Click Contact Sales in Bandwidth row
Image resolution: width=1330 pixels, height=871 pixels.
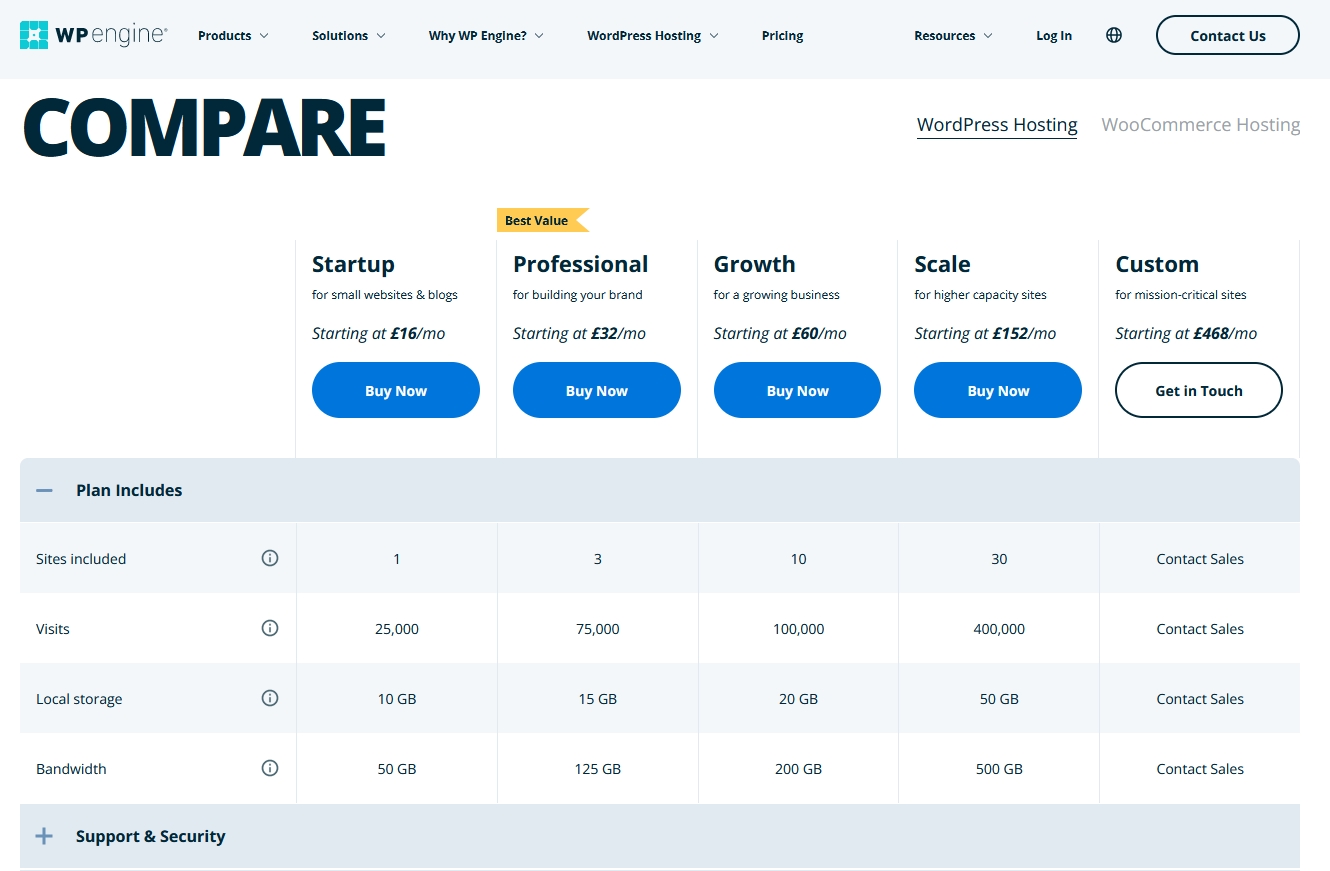1200,769
